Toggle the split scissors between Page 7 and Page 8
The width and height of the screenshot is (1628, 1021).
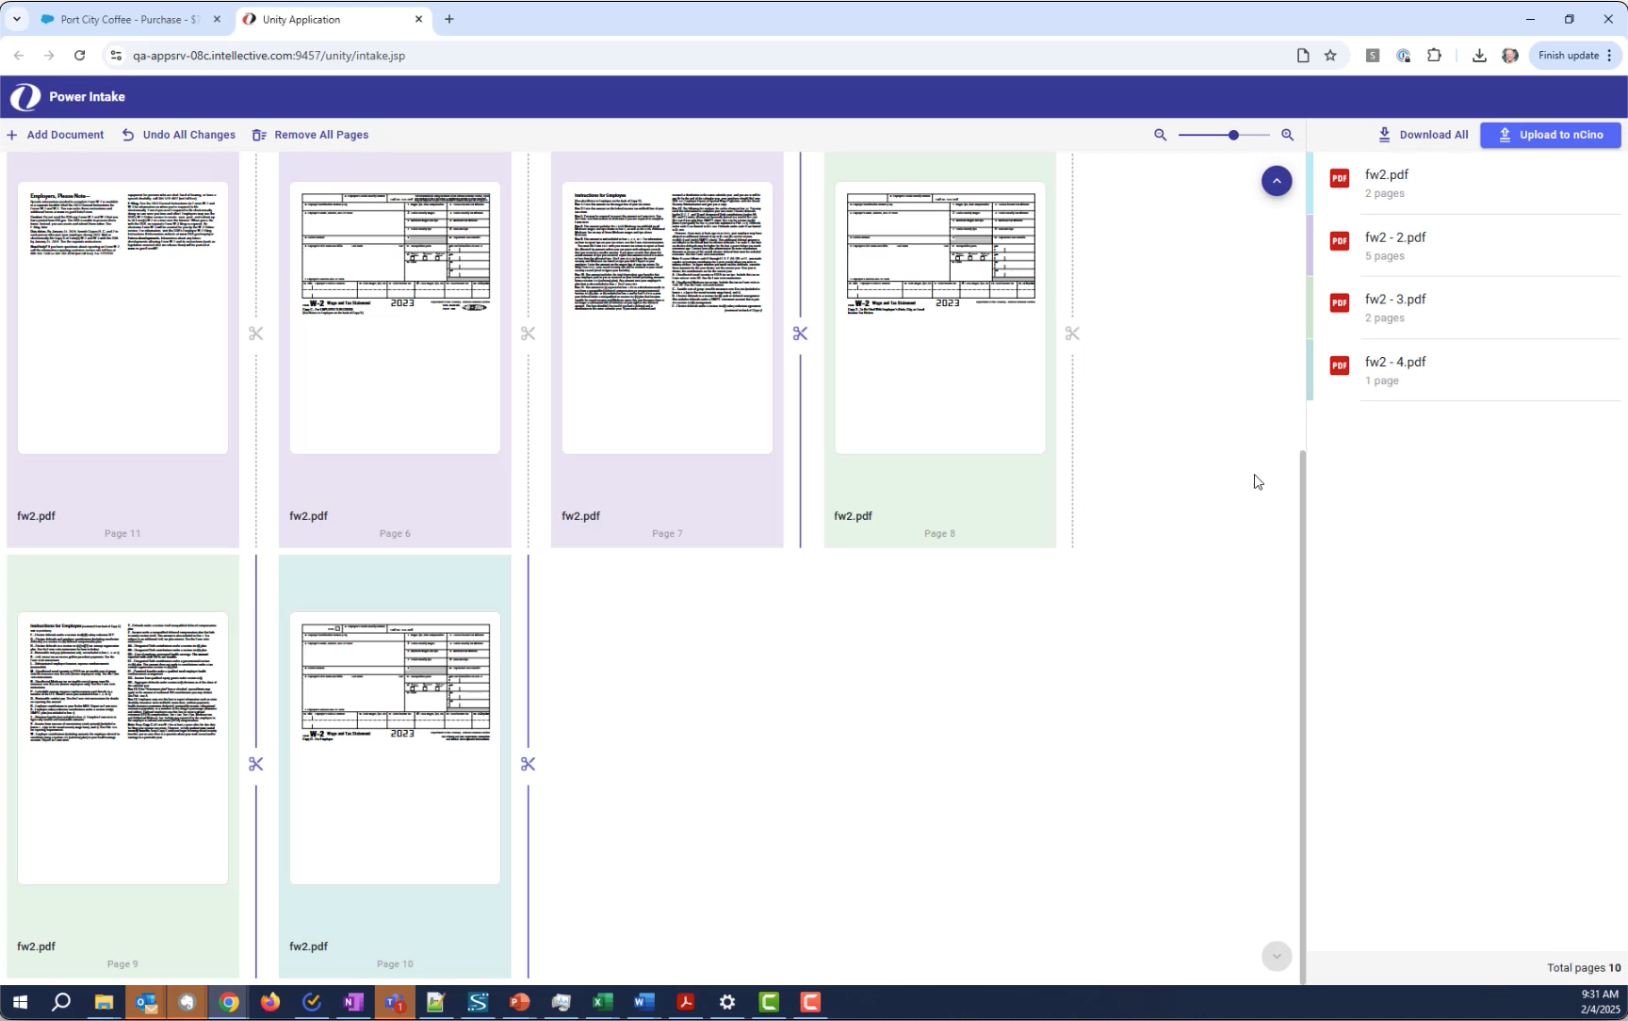coord(800,334)
